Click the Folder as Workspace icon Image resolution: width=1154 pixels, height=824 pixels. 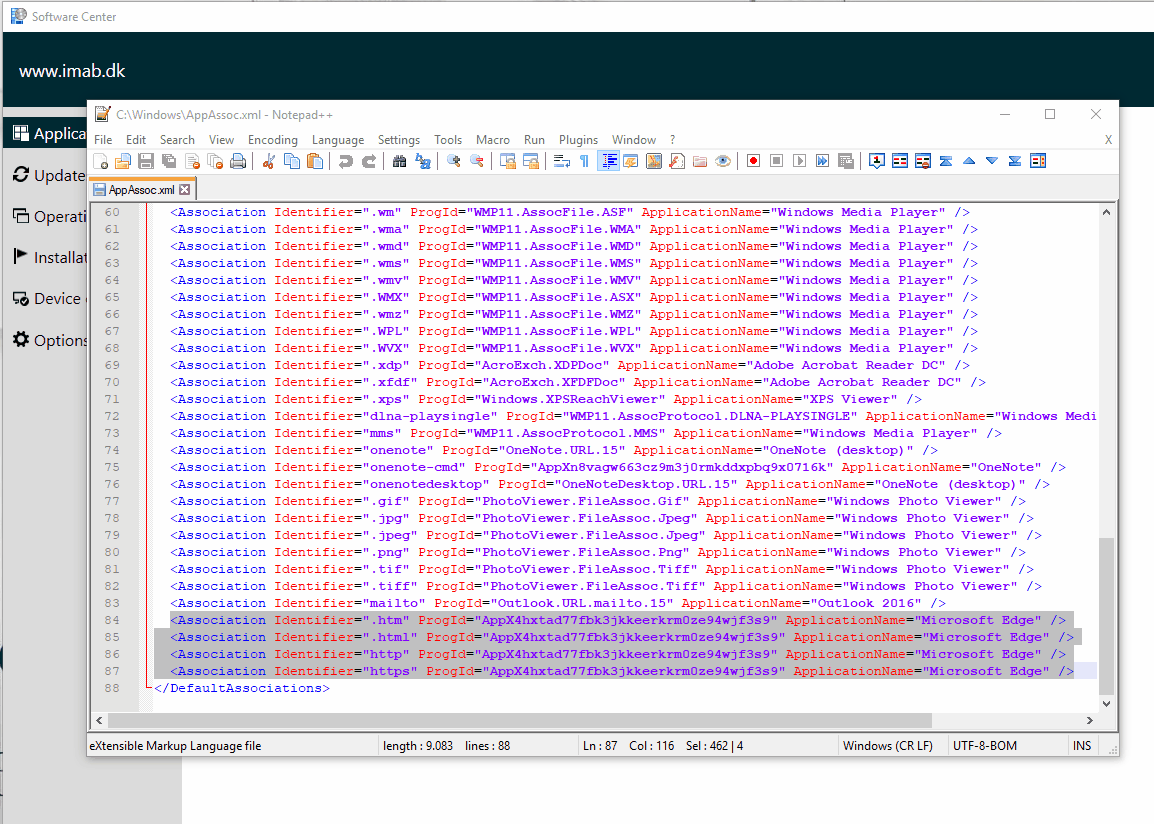tap(700, 161)
